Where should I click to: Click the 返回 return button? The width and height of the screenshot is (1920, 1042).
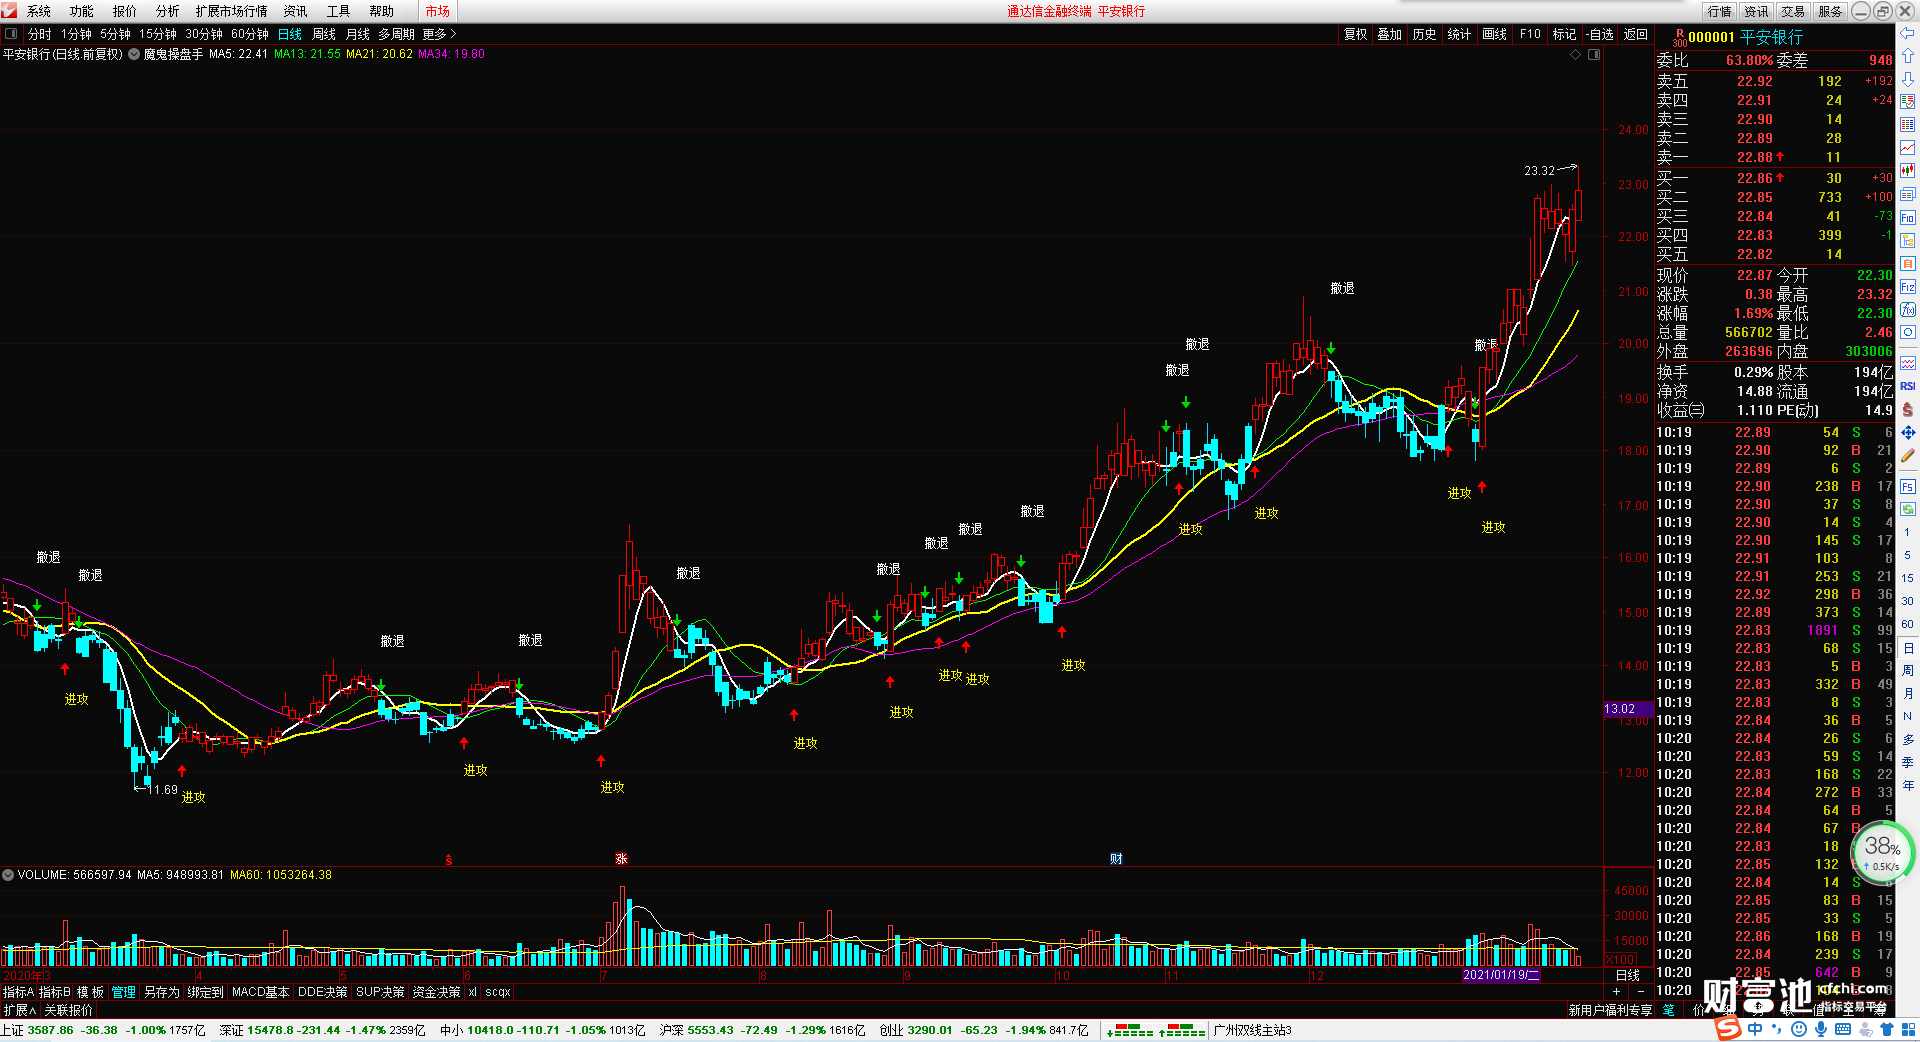tap(1636, 34)
